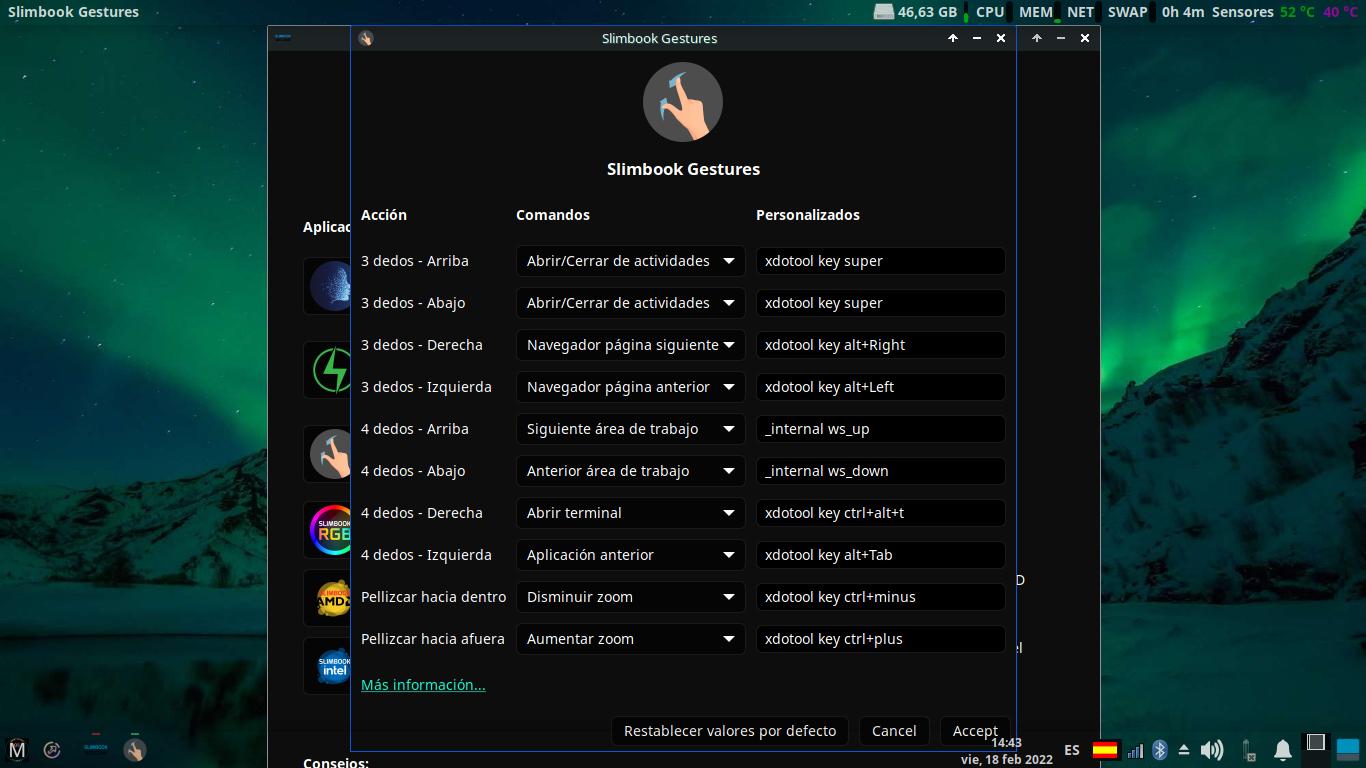Screen dimensions: 1366x768
Task: Click the 'xdotool key ctrl+alt+t' text field
Action: (x=880, y=513)
